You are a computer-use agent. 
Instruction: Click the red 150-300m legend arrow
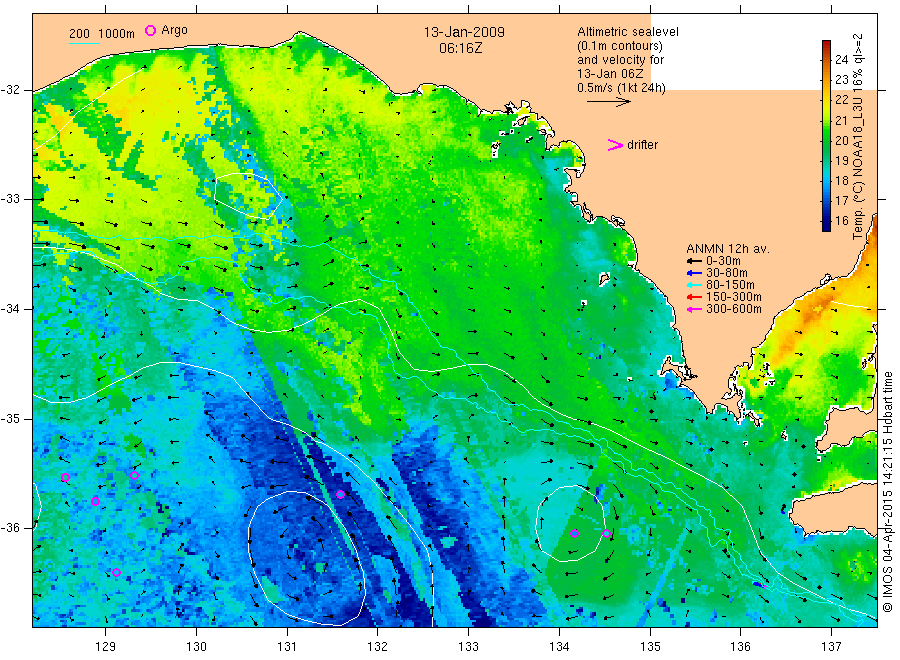coord(695,297)
